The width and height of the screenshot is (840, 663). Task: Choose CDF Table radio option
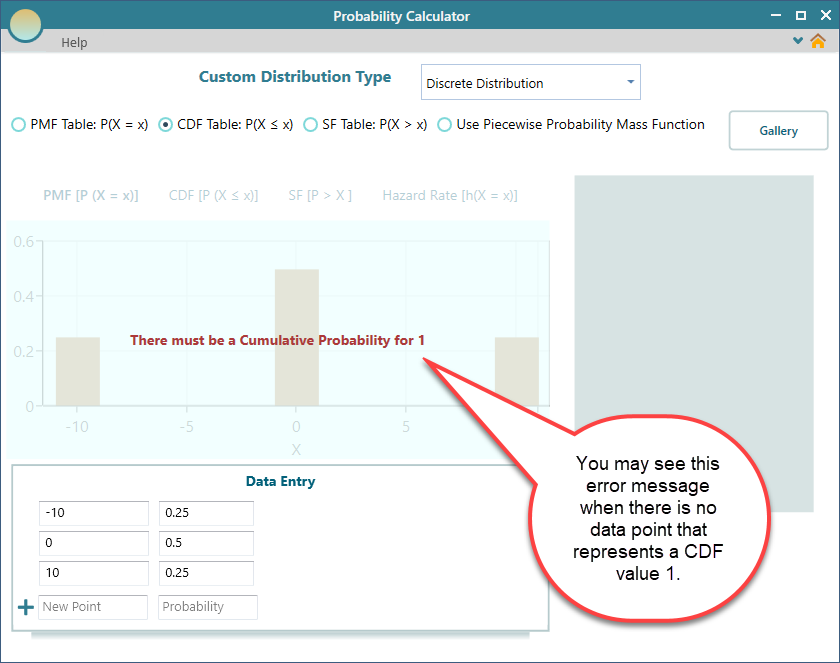166,125
